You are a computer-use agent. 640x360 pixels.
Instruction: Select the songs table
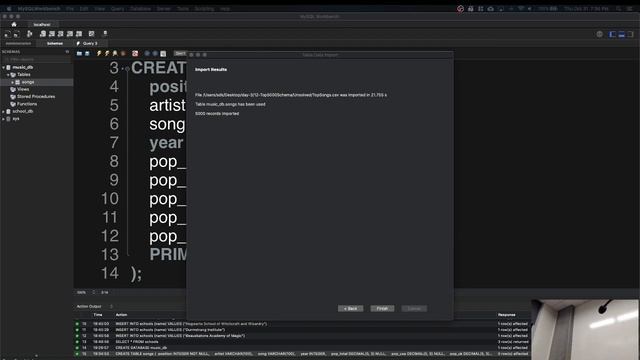pos(28,82)
